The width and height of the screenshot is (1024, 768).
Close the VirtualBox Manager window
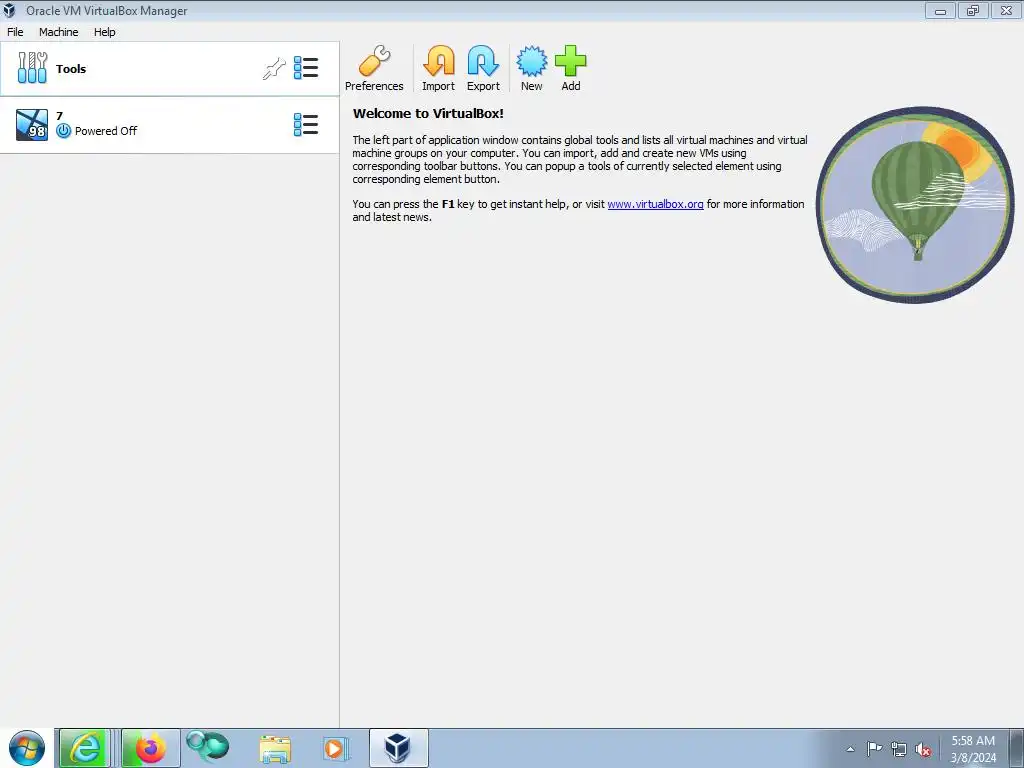1006,10
